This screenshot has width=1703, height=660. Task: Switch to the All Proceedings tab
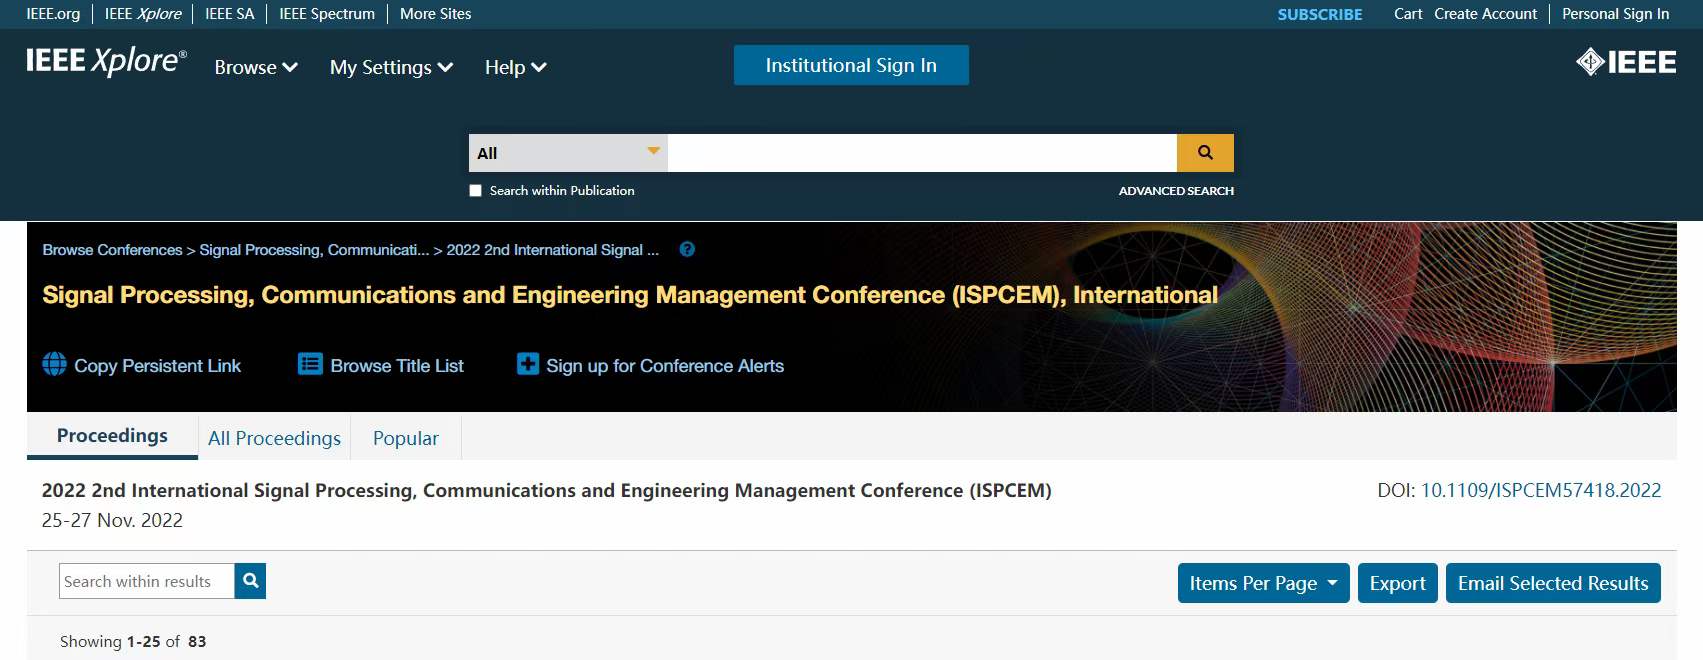point(274,438)
